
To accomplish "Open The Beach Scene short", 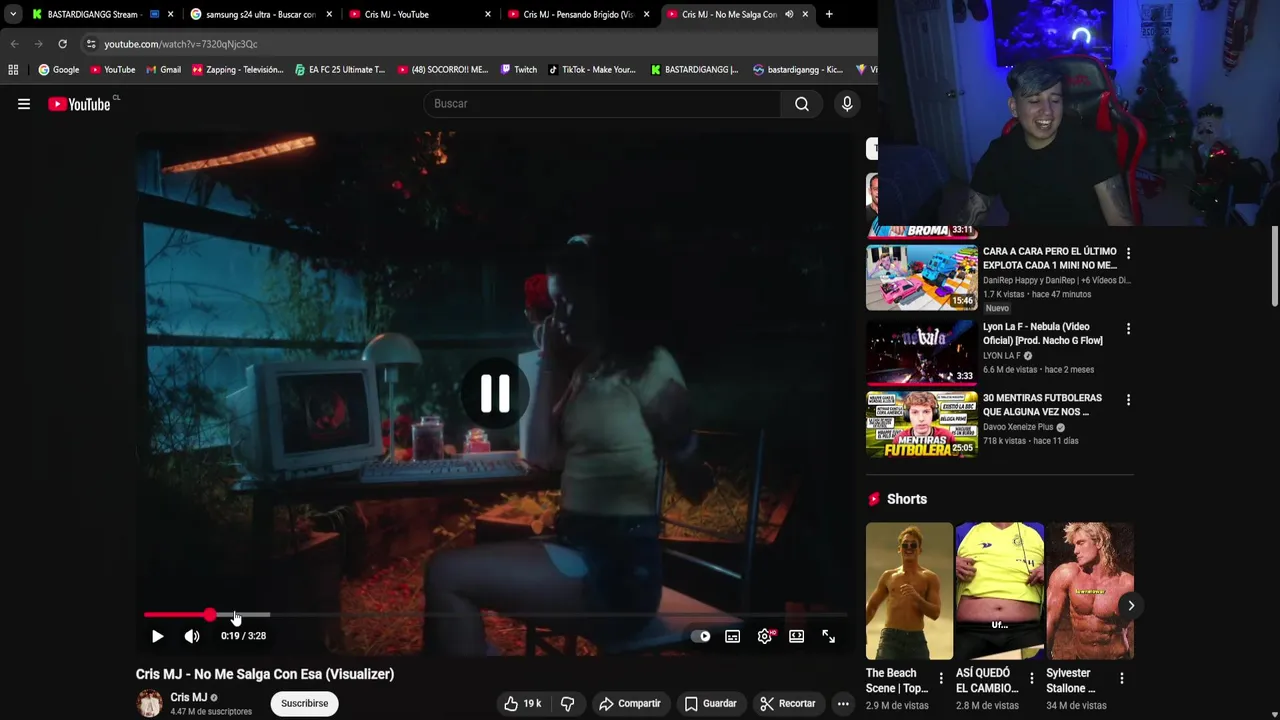I will click(x=909, y=591).
